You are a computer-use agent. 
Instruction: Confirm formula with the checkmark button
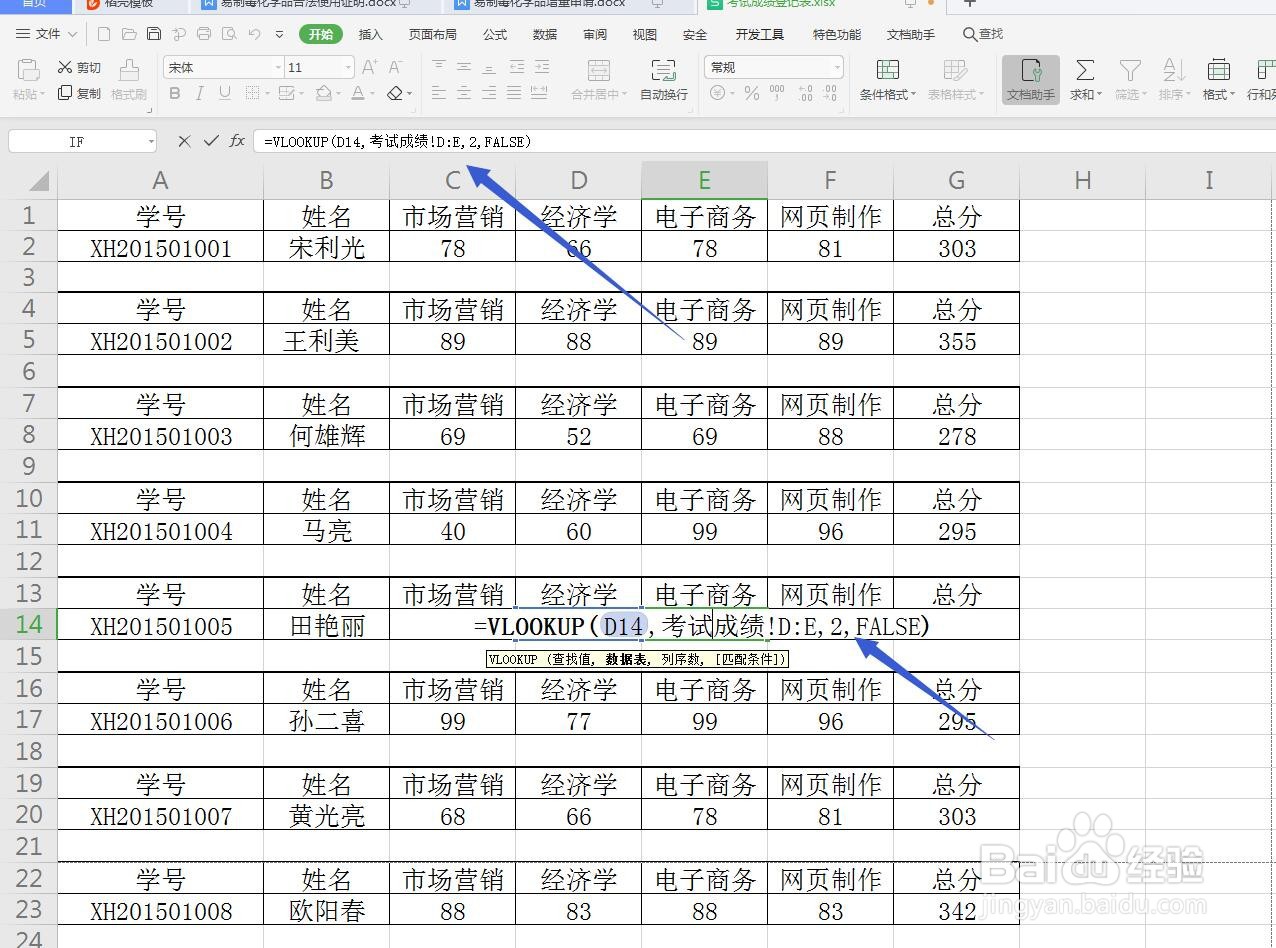click(x=210, y=141)
